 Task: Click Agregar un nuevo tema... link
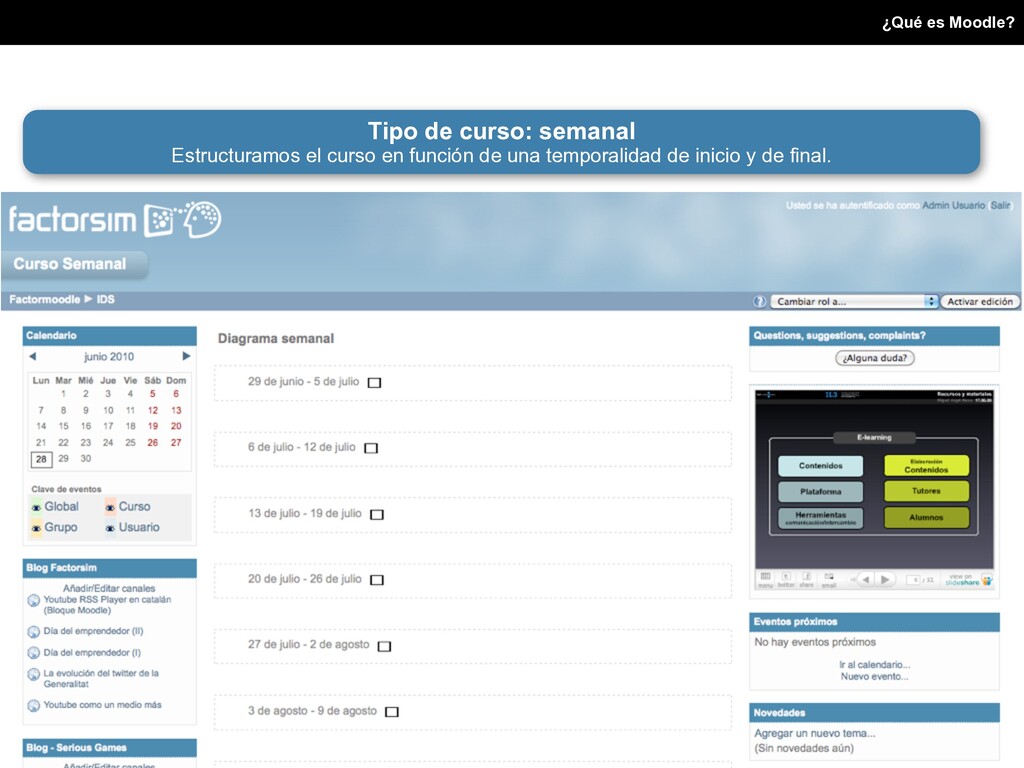point(815,733)
